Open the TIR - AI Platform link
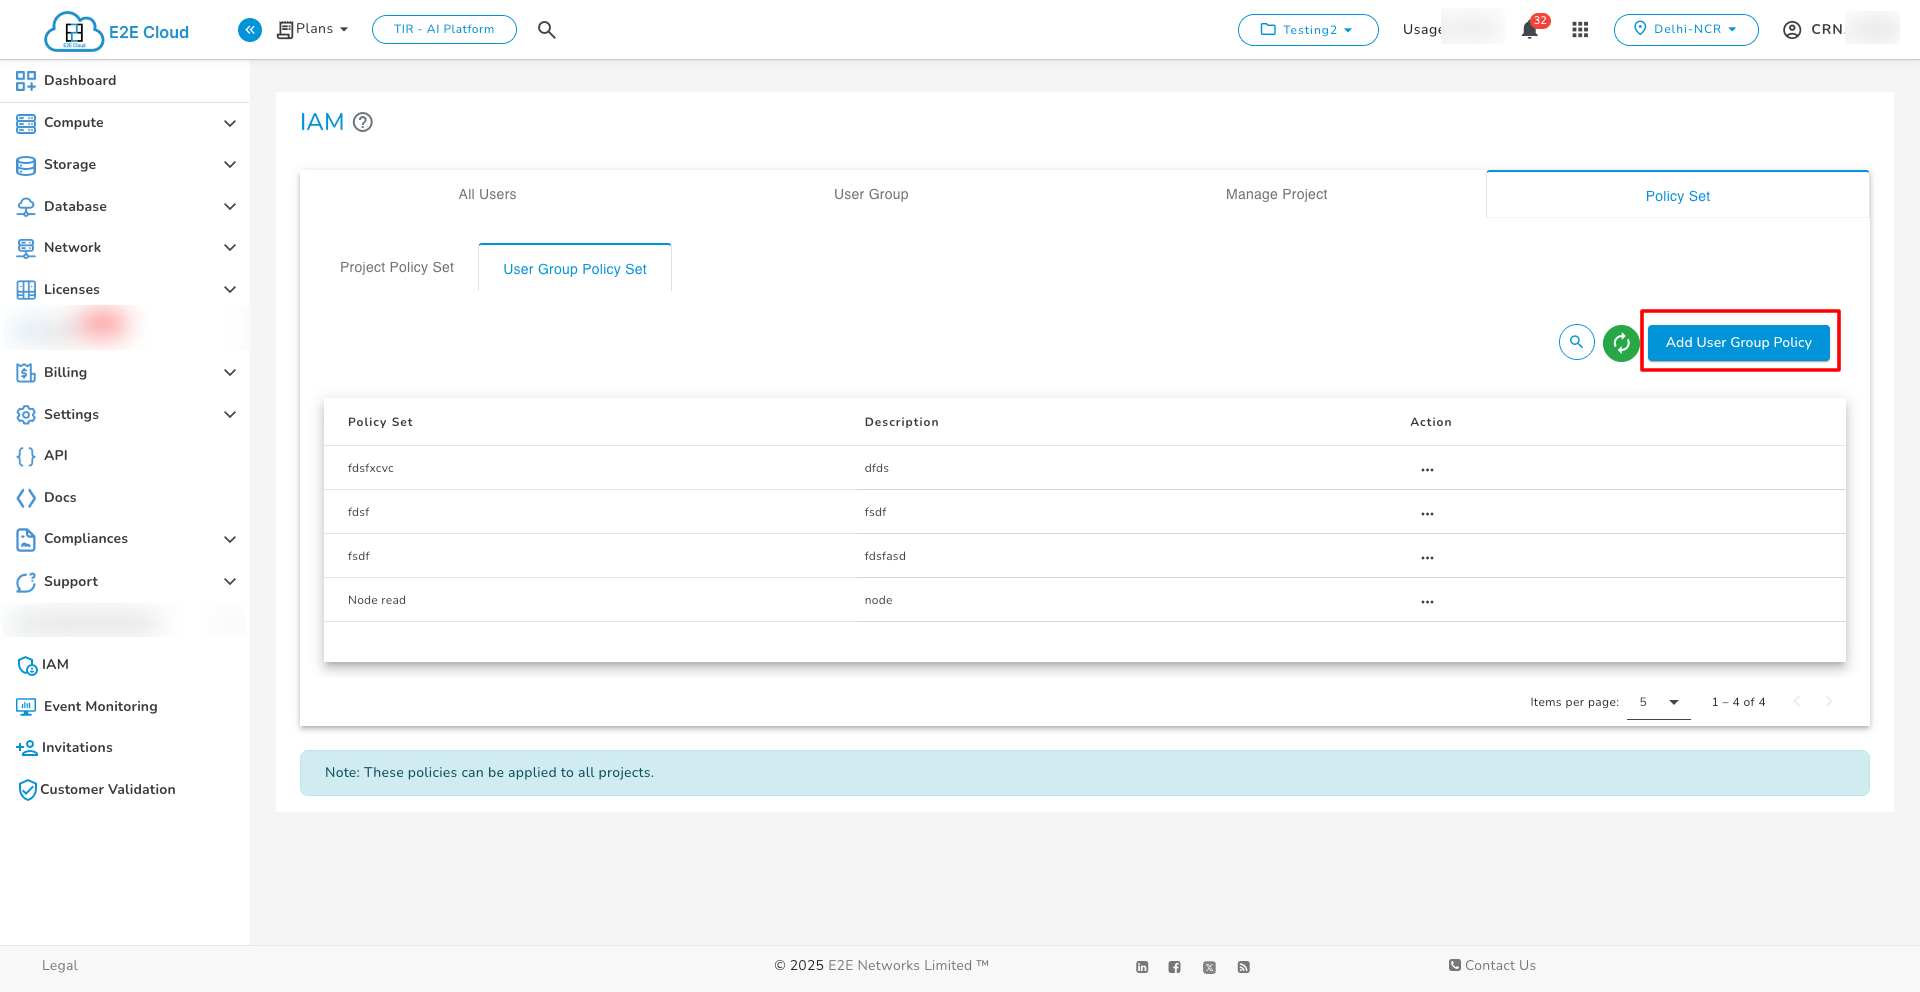1920x992 pixels. coord(444,29)
